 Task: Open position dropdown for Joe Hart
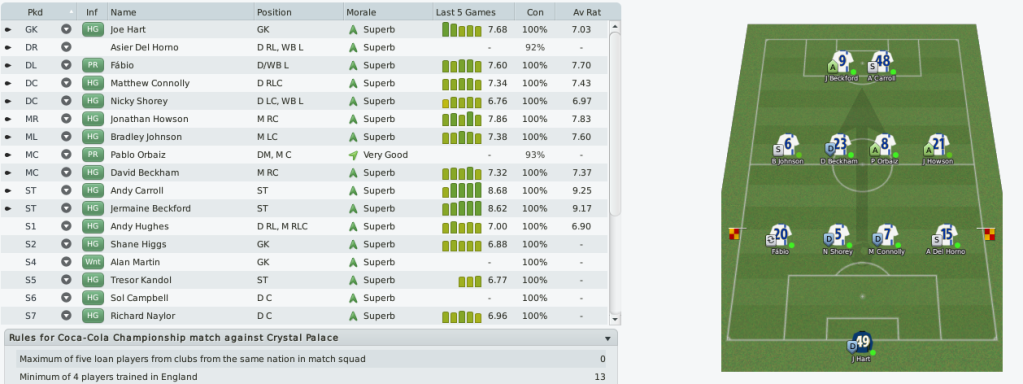click(x=66, y=29)
